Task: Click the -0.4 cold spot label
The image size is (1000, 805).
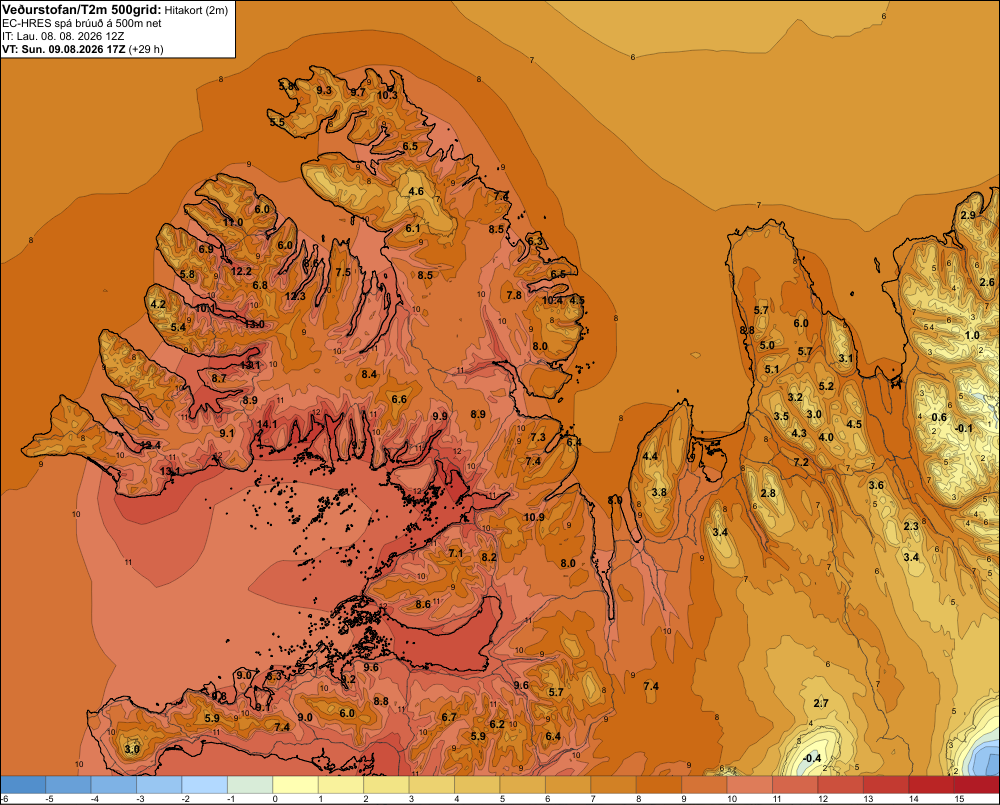Action: click(811, 758)
